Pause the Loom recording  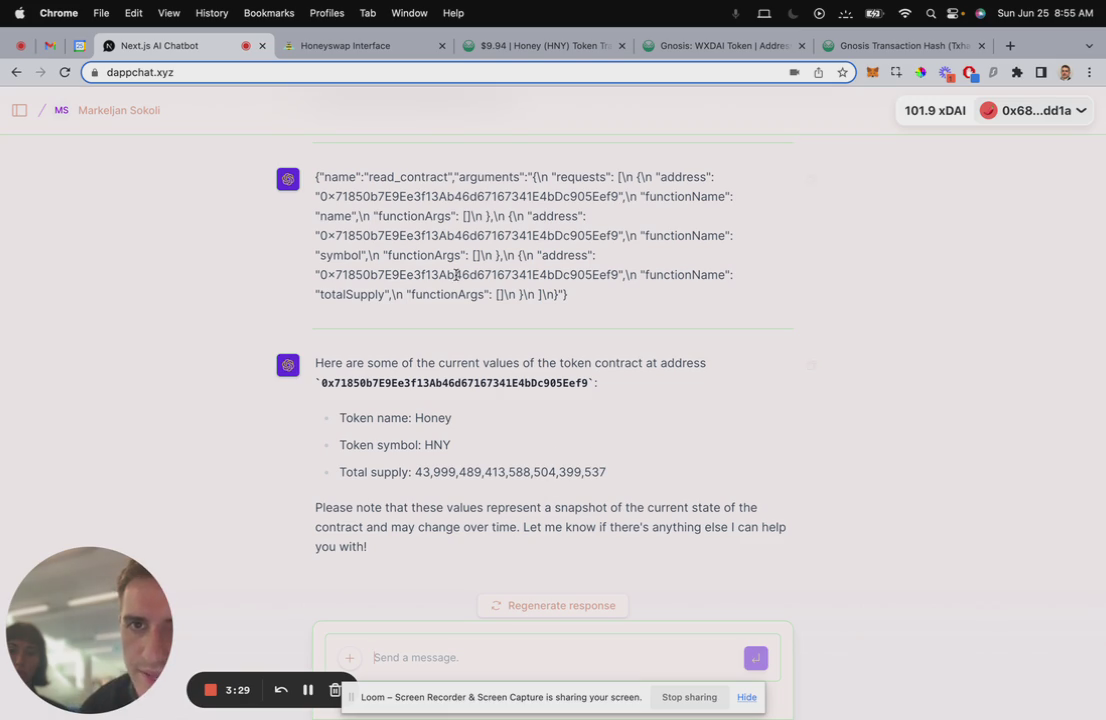tap(308, 690)
